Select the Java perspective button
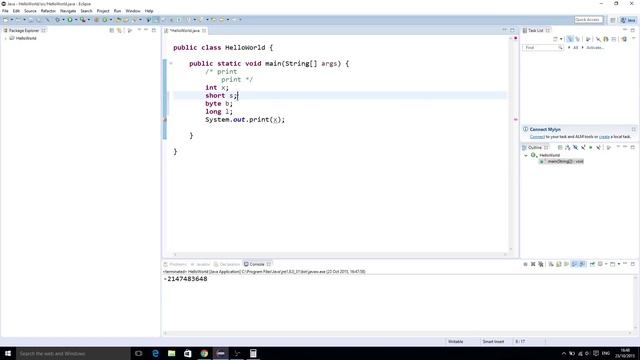Viewport: 640px width, 360px height. [628, 20]
